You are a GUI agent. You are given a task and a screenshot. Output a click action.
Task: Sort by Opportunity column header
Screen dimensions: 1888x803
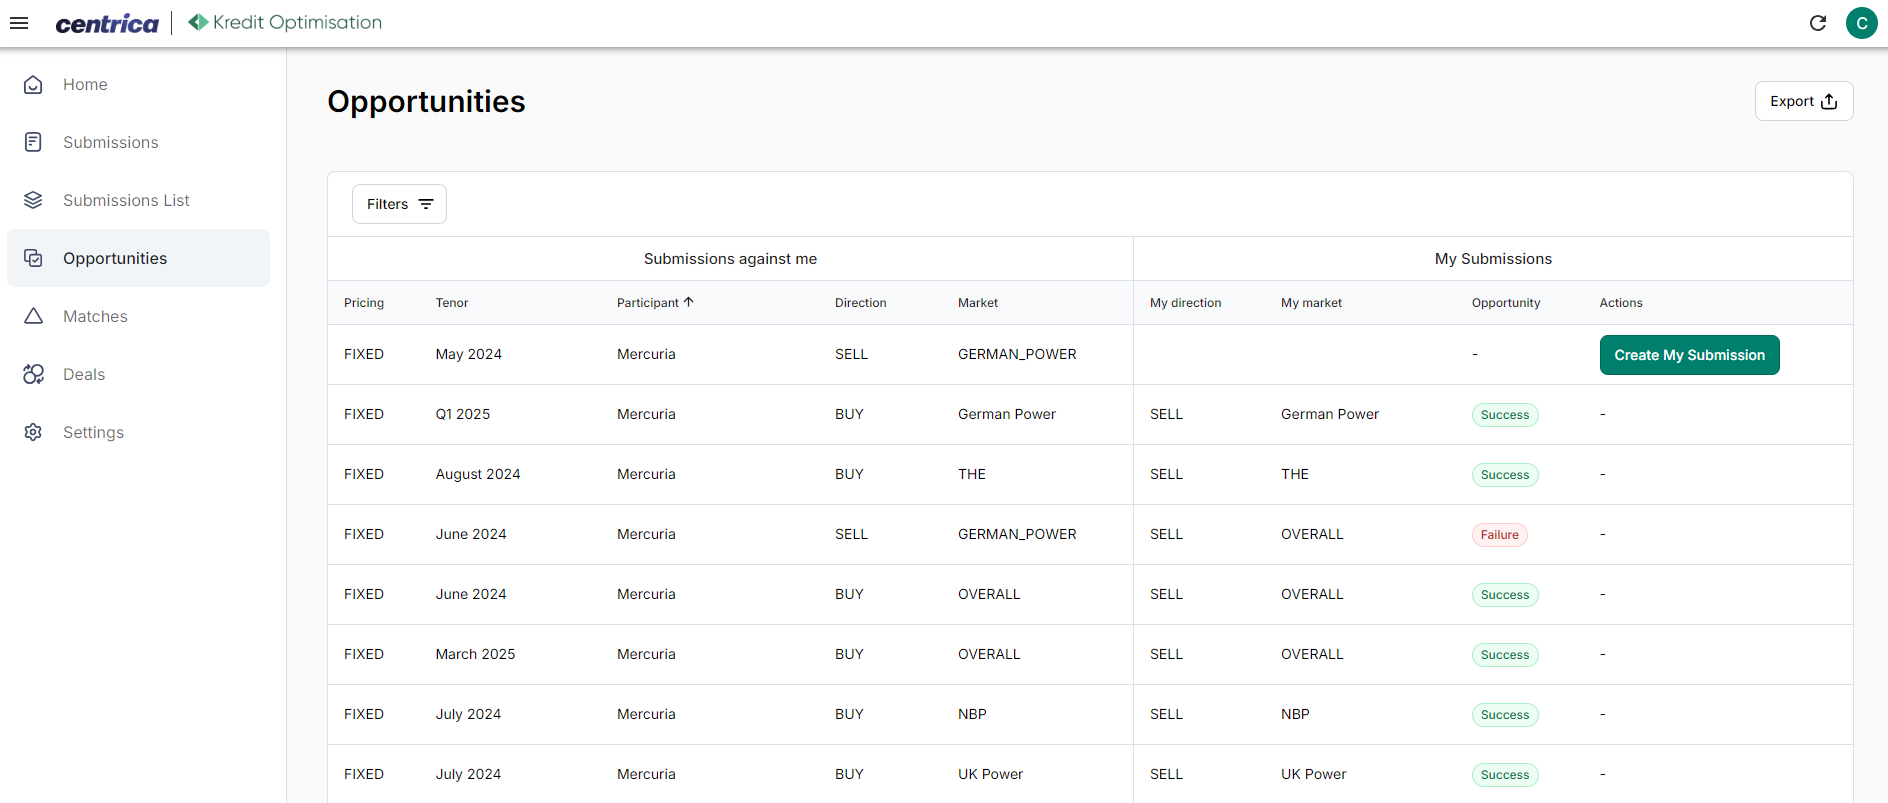pyautogui.click(x=1506, y=303)
